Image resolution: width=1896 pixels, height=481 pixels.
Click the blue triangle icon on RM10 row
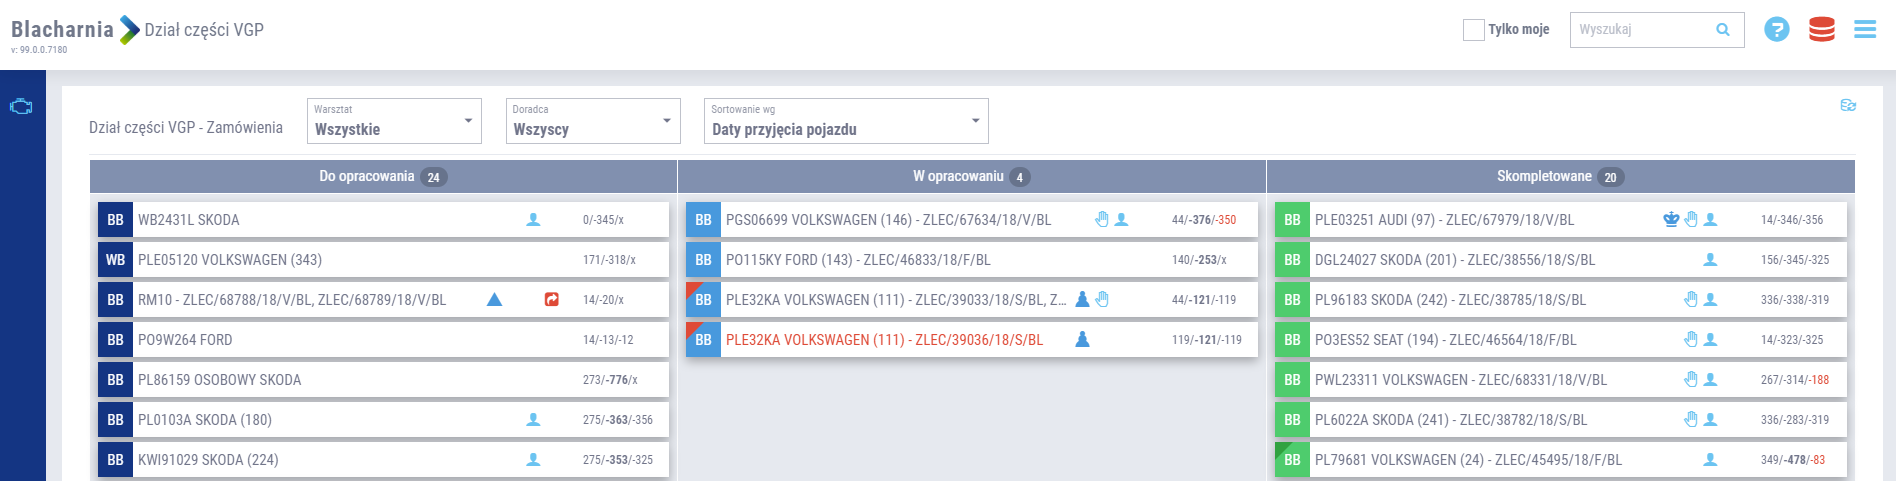(x=494, y=299)
